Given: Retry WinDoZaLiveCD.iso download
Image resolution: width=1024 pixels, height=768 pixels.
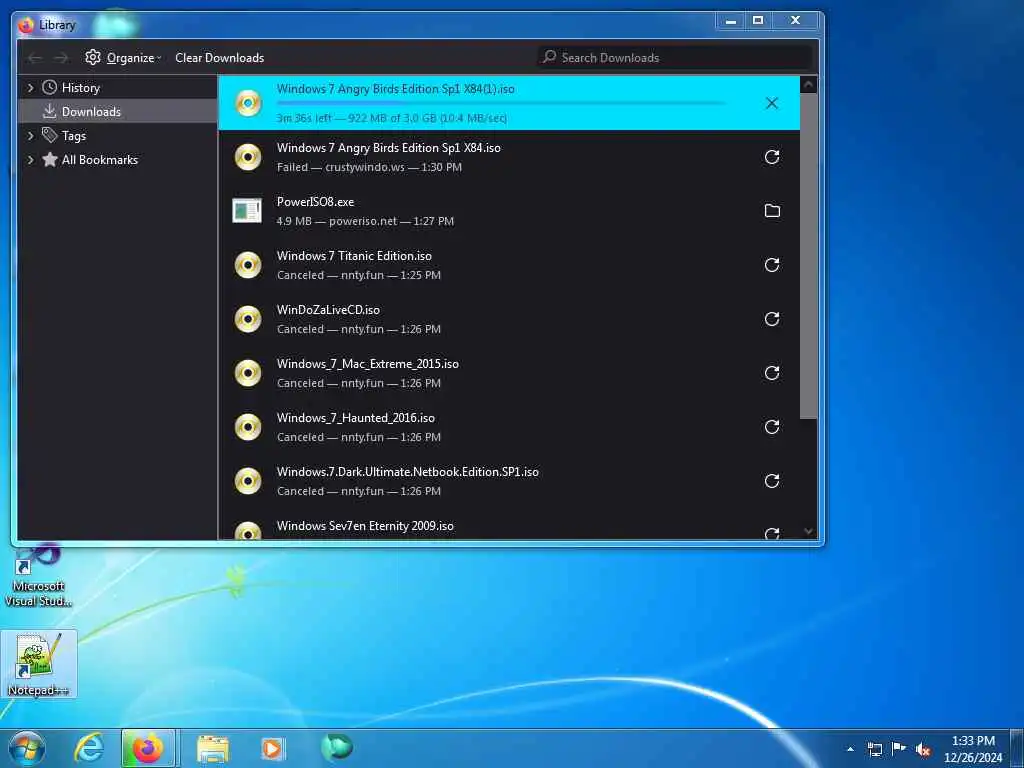Looking at the screenshot, I should point(772,319).
